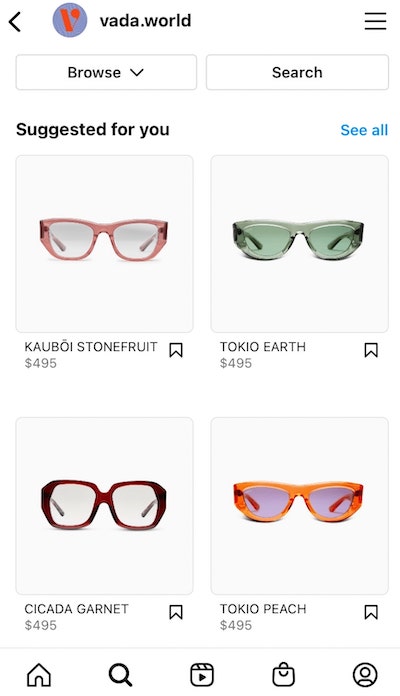Toggle bookmark on Cicada Garnet
400x696 pixels.
(176, 612)
